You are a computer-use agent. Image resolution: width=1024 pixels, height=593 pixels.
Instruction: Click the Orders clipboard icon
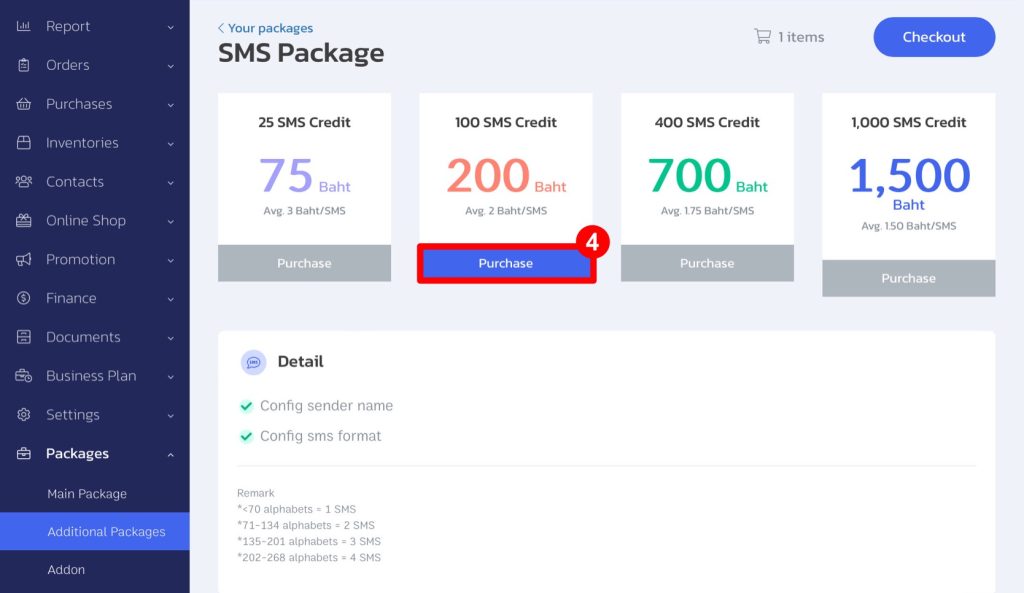(24, 65)
